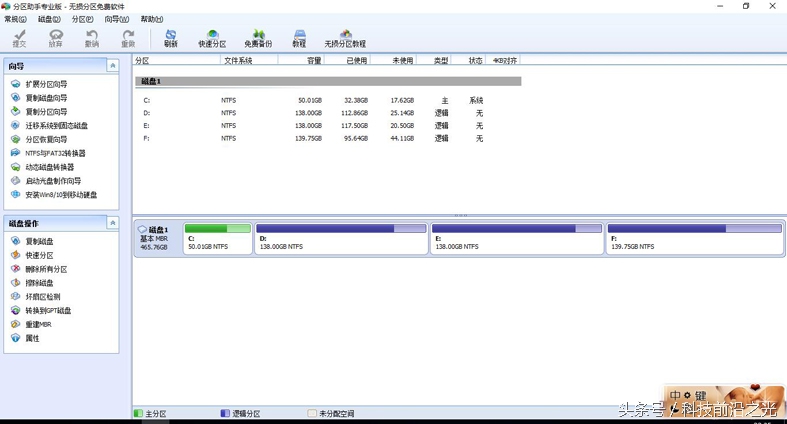This screenshot has width=787, height=424.
Task: Click 重建MBR in the disk operations list
Action: [x=40, y=325]
